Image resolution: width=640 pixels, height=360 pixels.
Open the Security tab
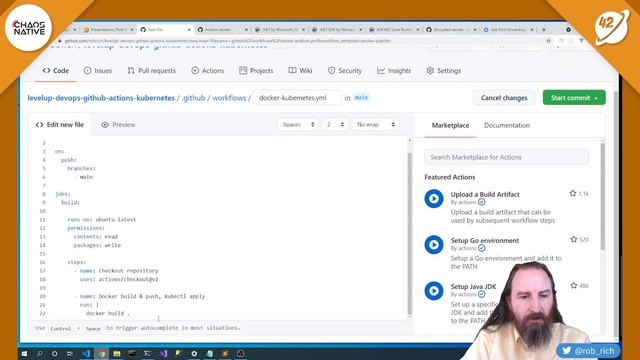pyautogui.click(x=345, y=71)
